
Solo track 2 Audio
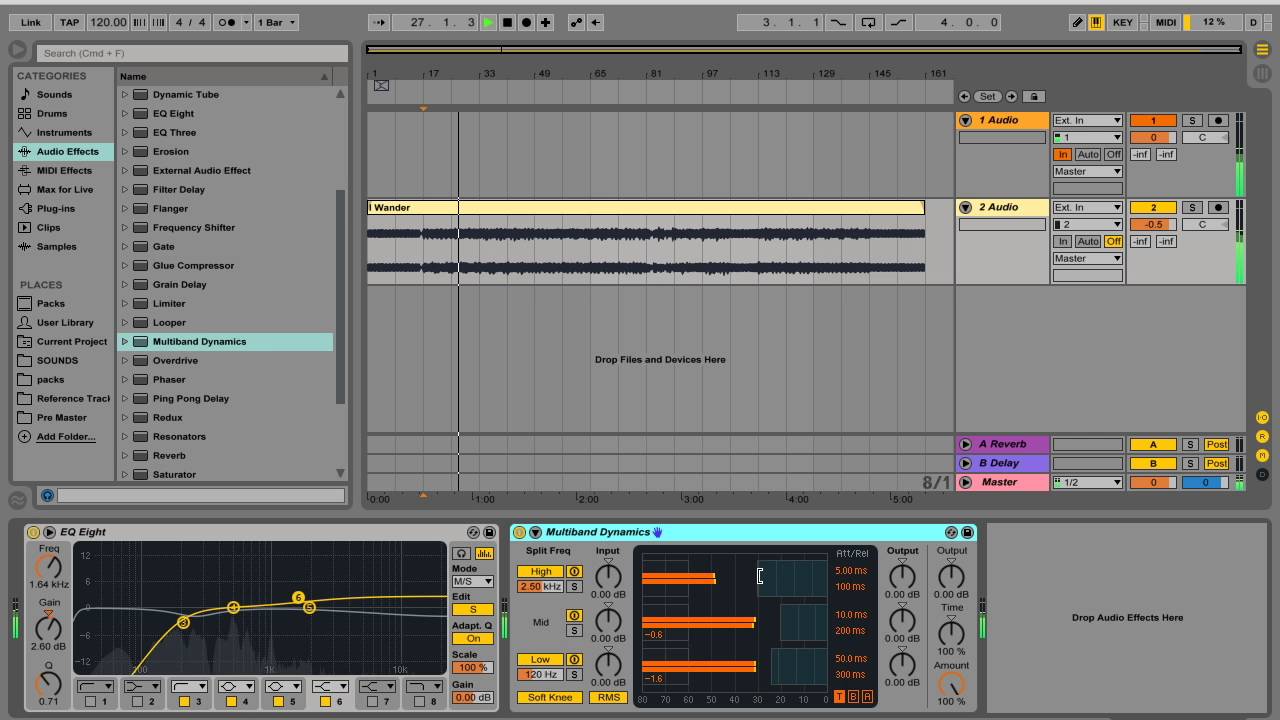point(1192,207)
